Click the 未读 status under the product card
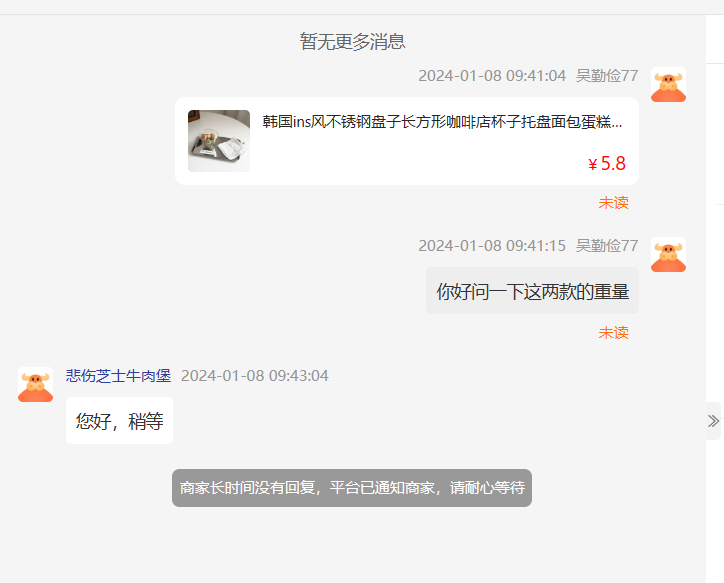Image resolution: width=724 pixels, height=583 pixels. (x=614, y=203)
